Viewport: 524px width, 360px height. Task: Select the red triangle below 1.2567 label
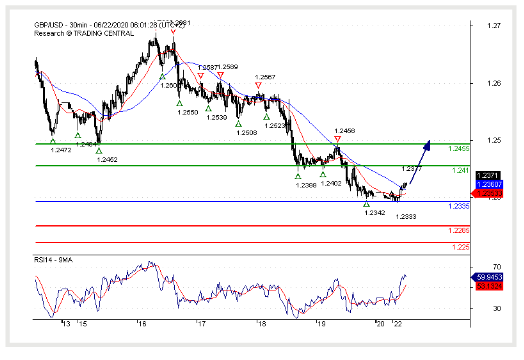(x=258, y=85)
